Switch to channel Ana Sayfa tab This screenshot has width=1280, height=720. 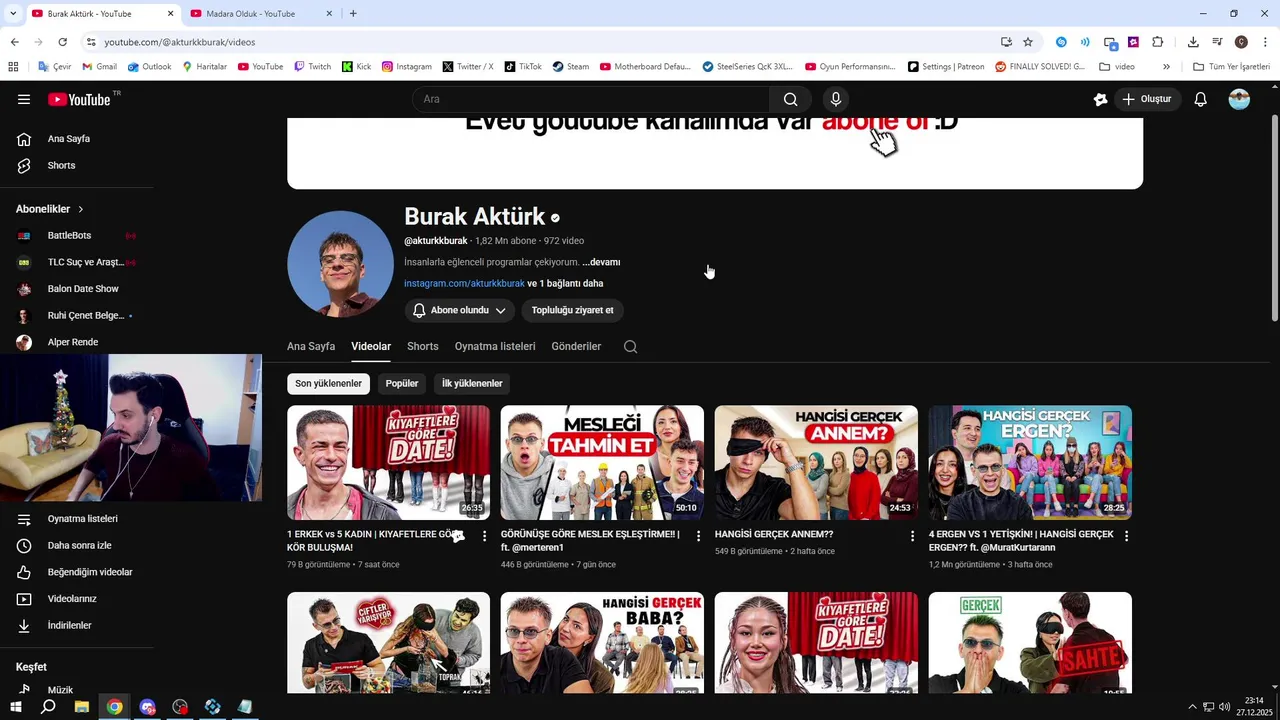tap(311, 346)
